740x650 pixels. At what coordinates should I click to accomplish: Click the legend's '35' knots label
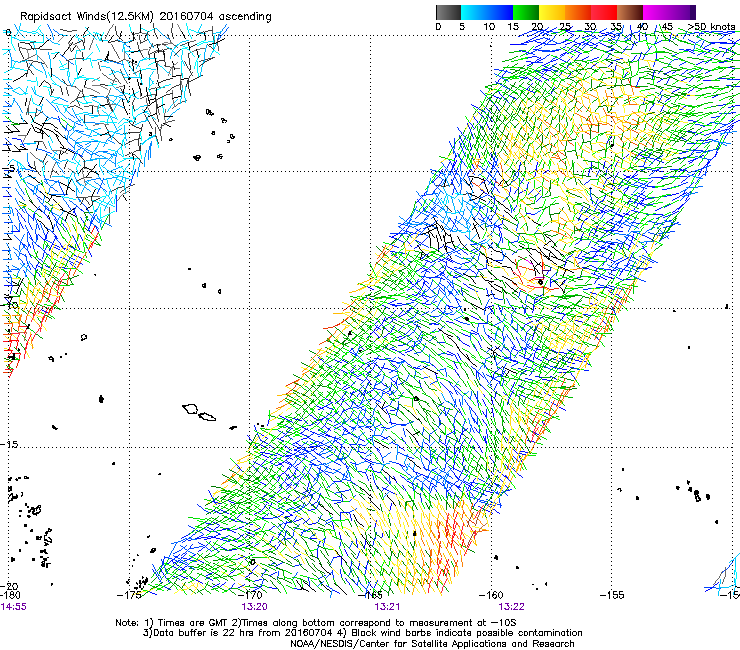tap(616, 27)
